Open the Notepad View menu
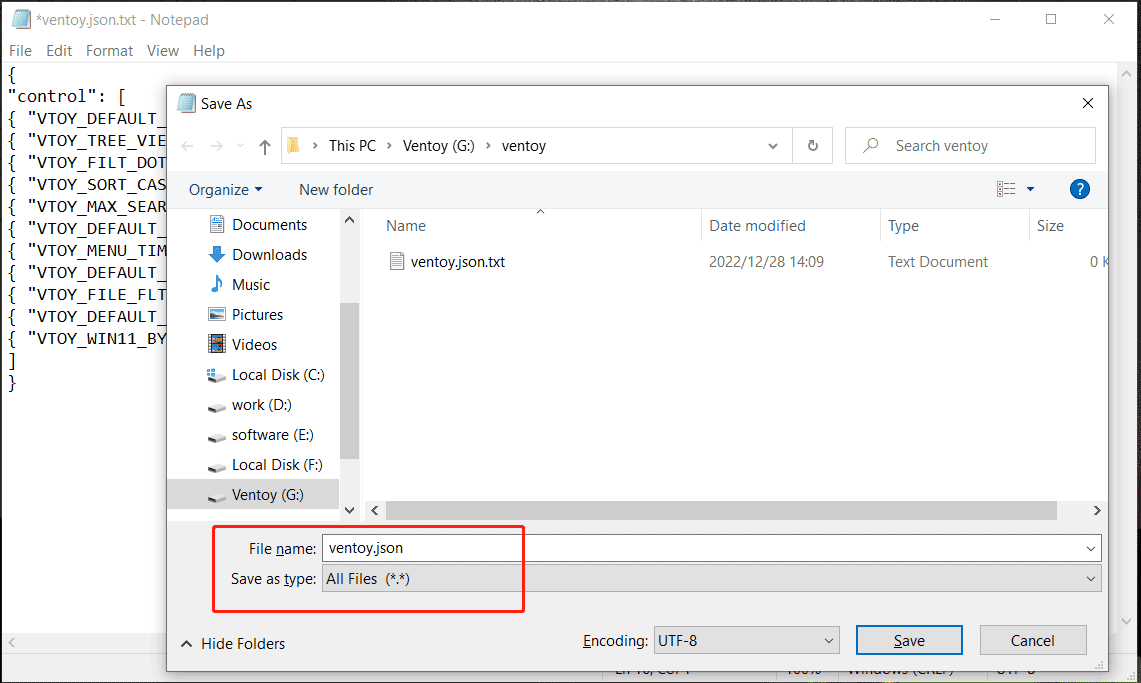1141x683 pixels. tap(162, 51)
